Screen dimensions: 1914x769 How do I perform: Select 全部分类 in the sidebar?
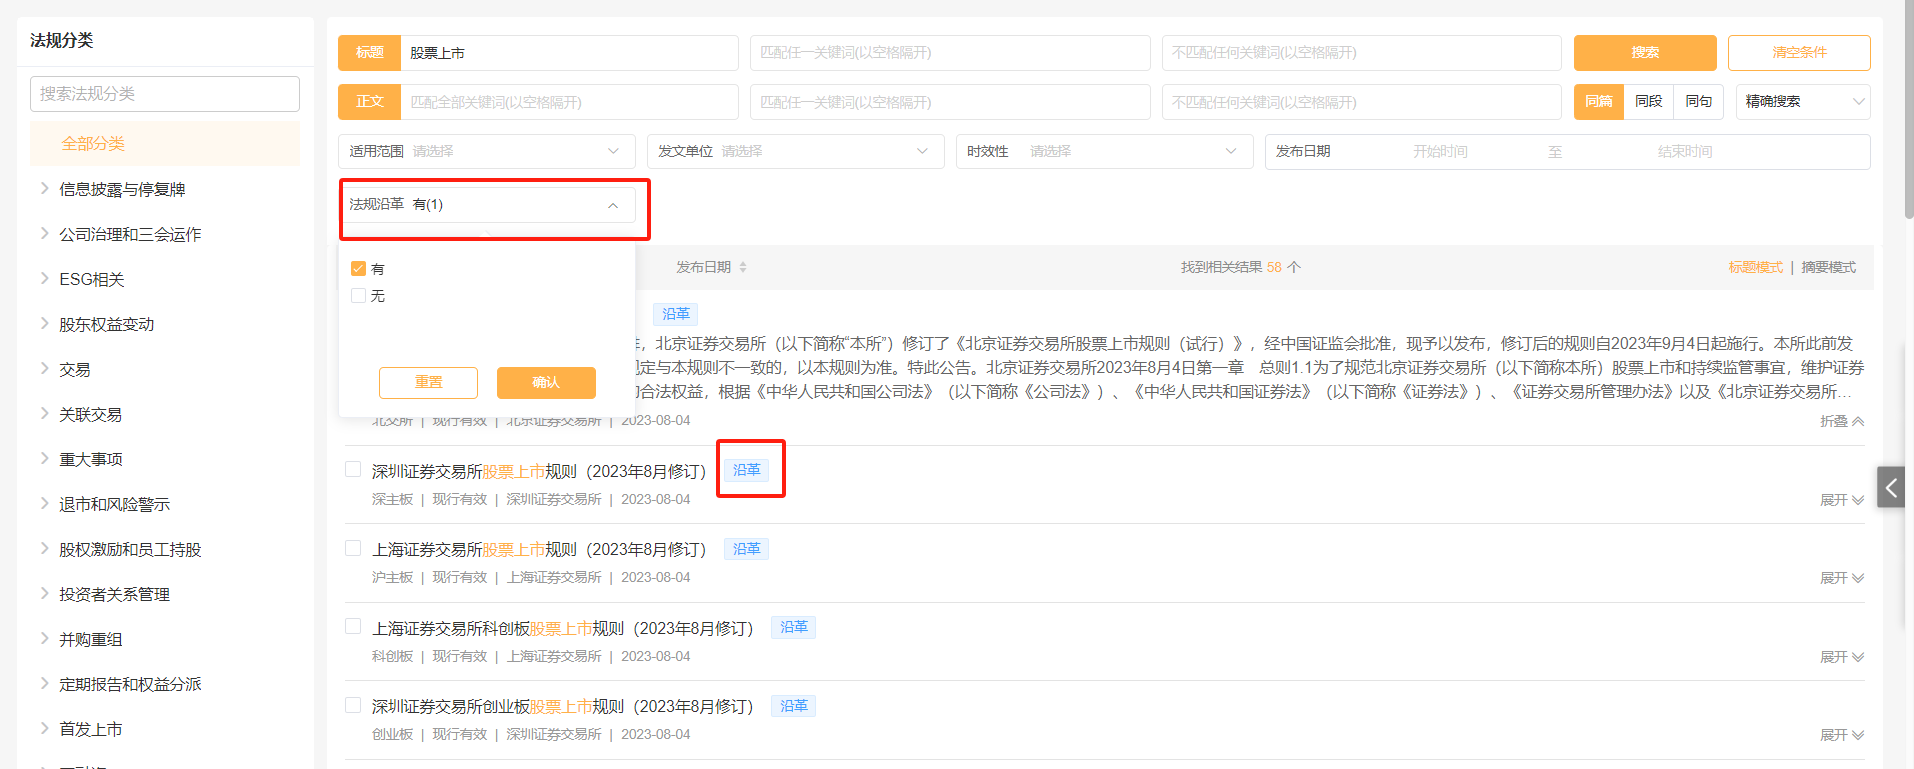[165, 143]
